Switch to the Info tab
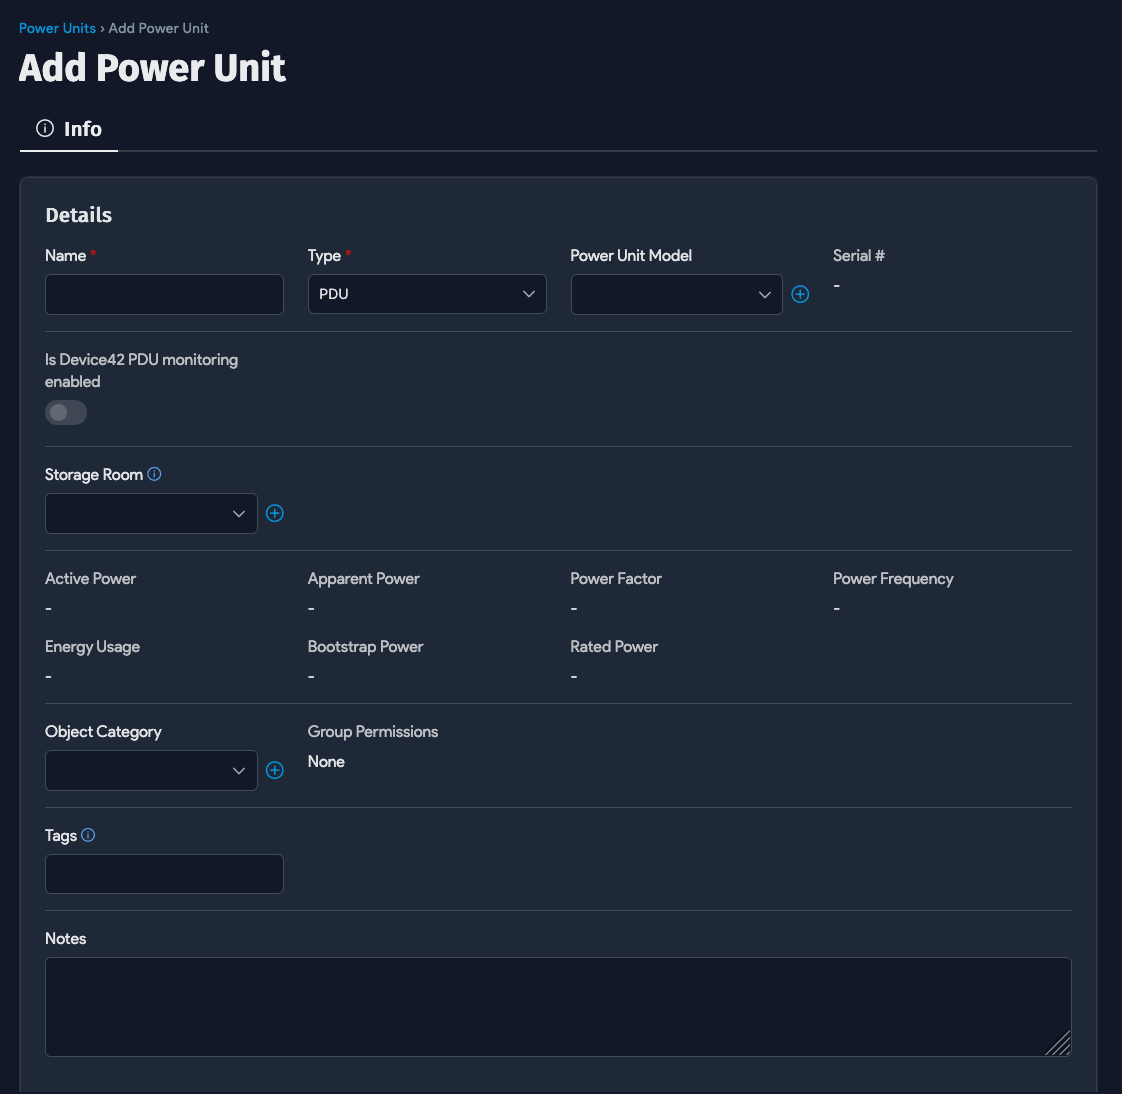 [82, 128]
